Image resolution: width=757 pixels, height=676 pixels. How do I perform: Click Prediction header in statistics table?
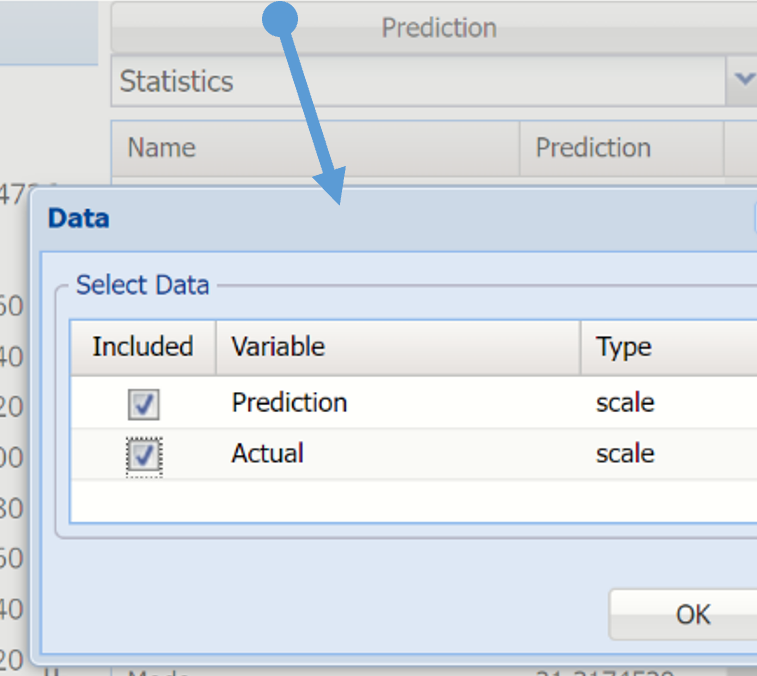point(621,148)
